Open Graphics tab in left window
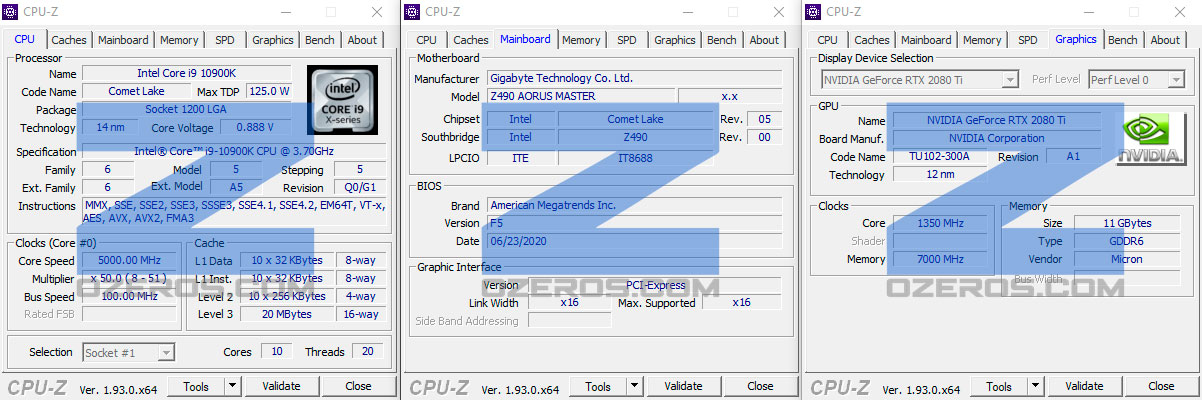Viewport: 1202px width, 400px height. [x=273, y=40]
